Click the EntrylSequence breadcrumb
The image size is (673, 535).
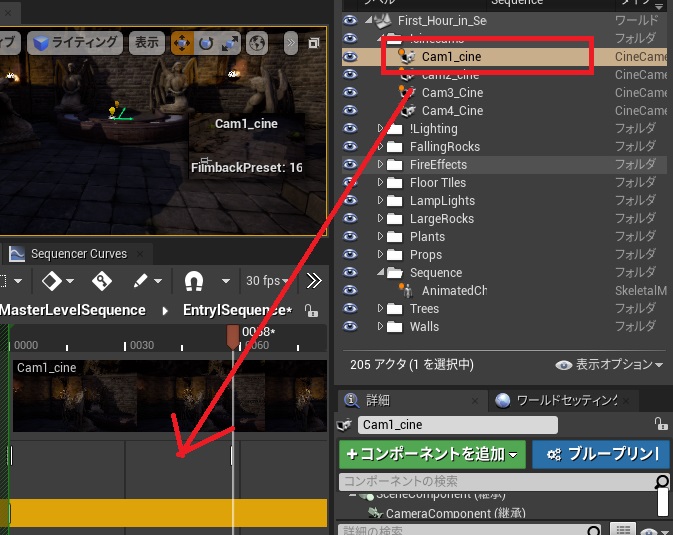pos(237,310)
